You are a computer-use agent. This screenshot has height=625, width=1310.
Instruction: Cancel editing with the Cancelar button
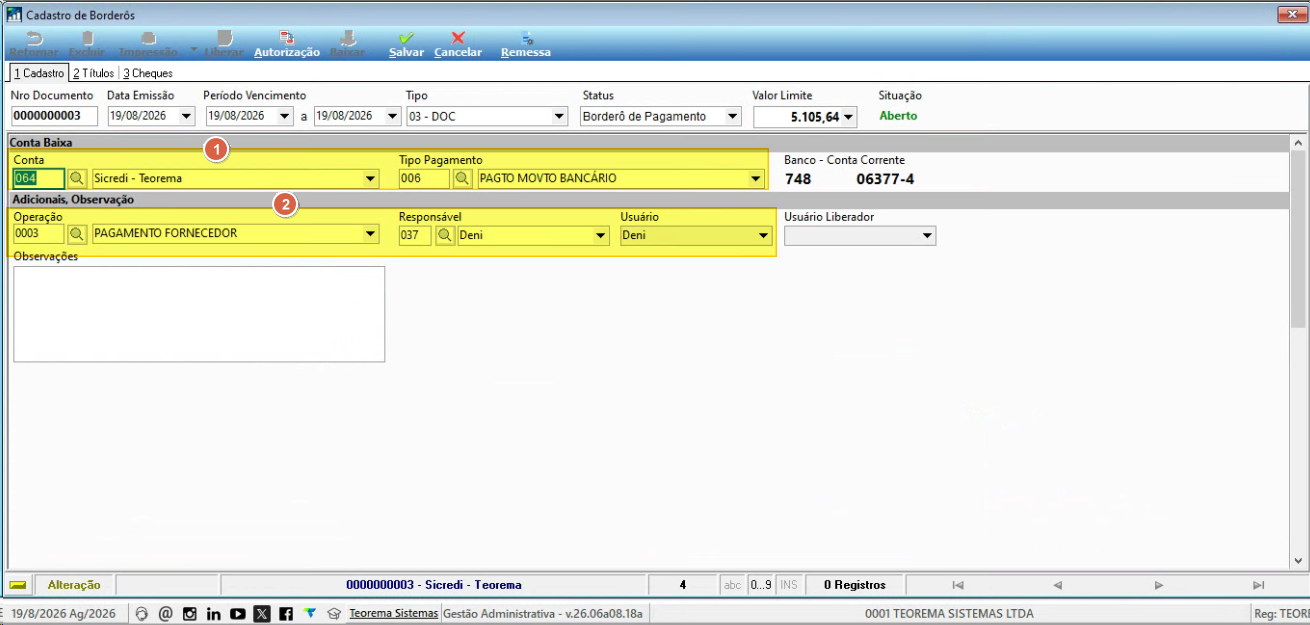[458, 44]
